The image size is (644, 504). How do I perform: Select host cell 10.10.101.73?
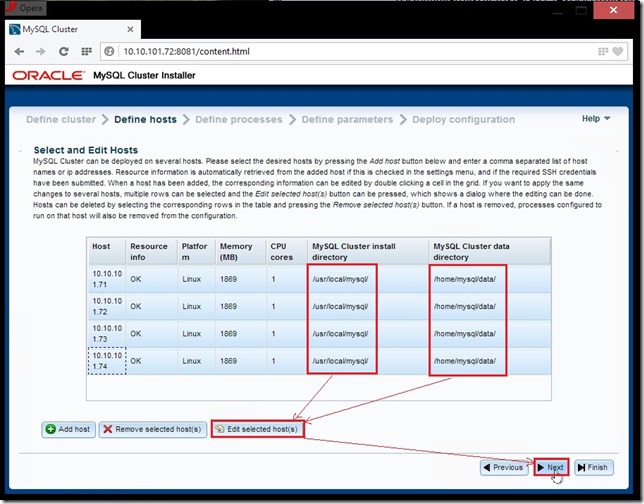[107, 334]
